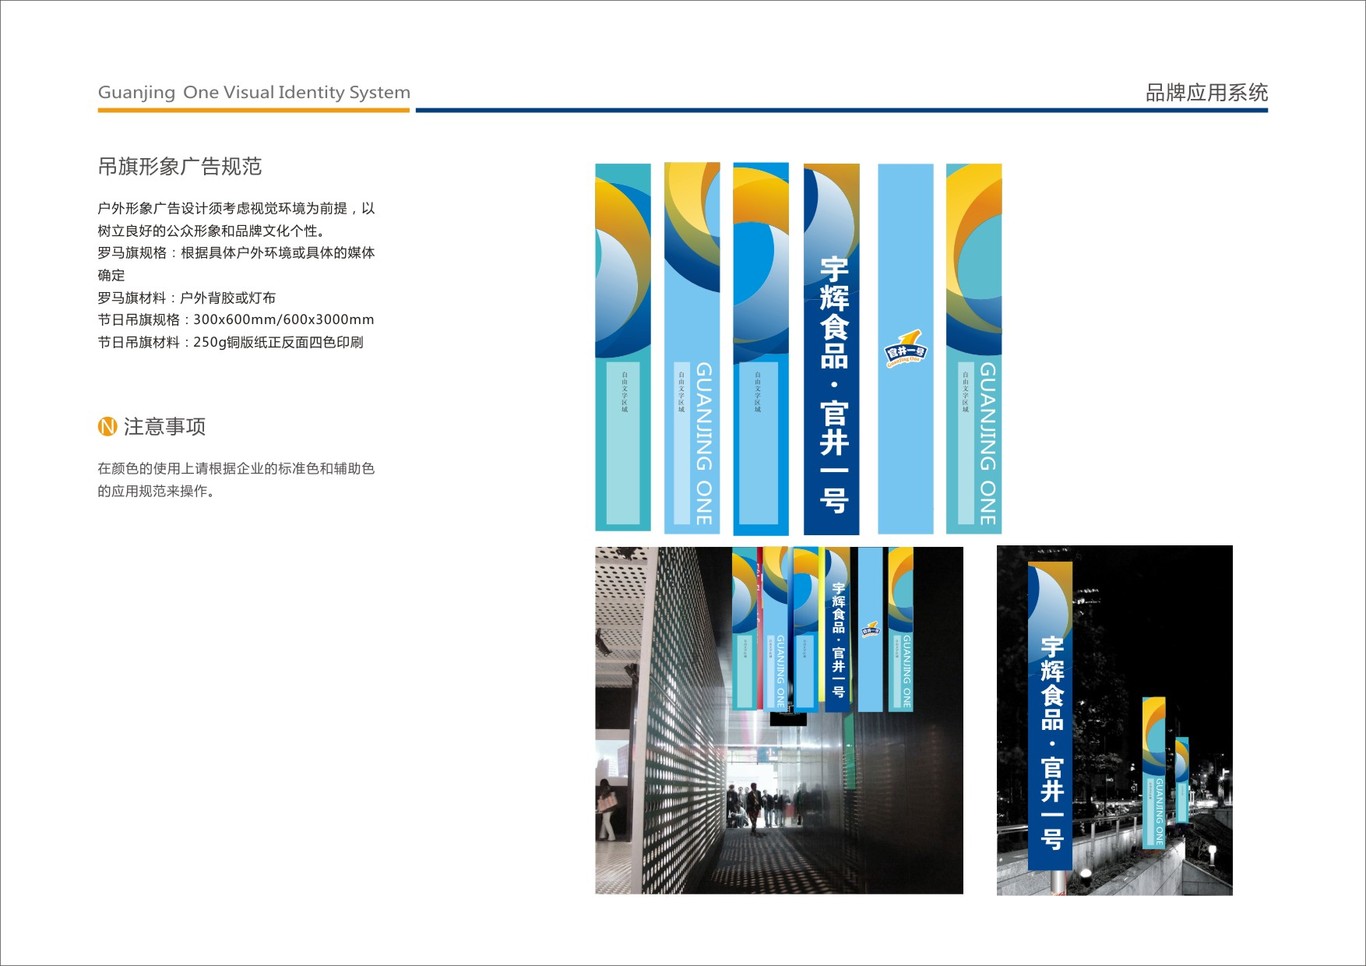Open the corridor photo with hanging flags

coord(779,720)
